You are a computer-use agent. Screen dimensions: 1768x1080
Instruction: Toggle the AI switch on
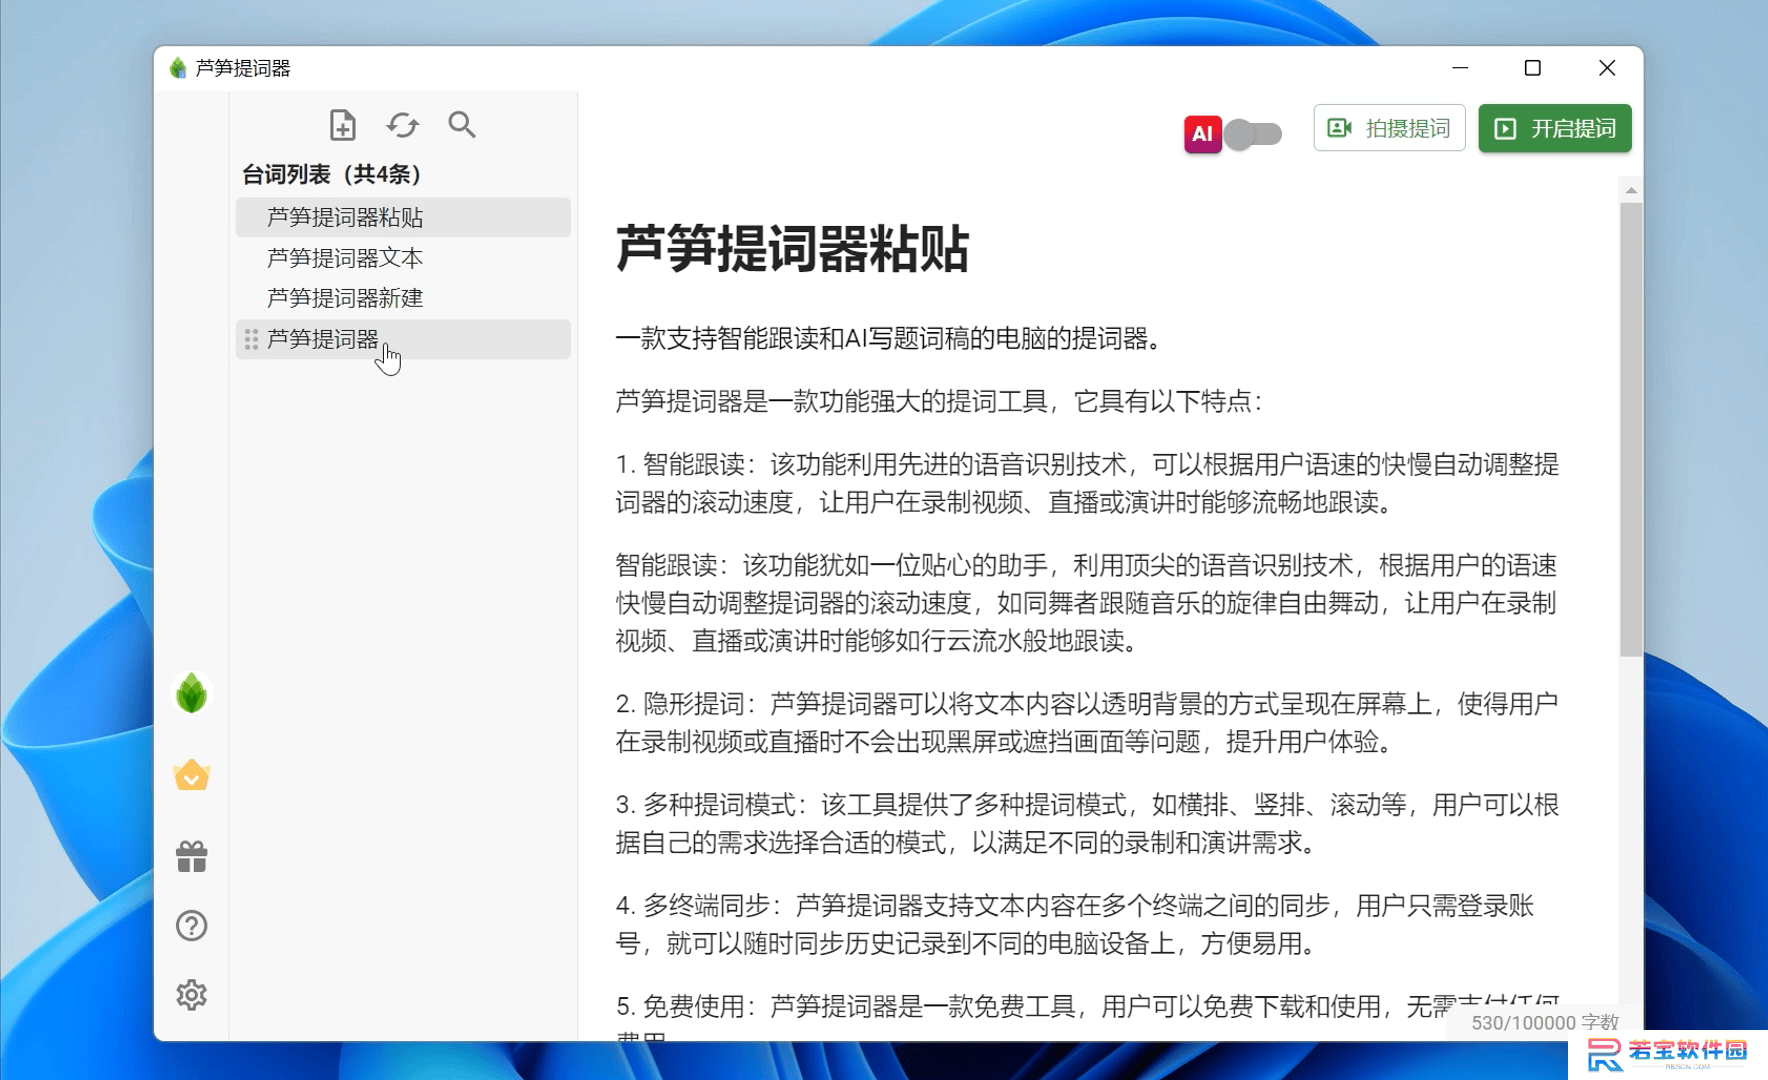1253,134
